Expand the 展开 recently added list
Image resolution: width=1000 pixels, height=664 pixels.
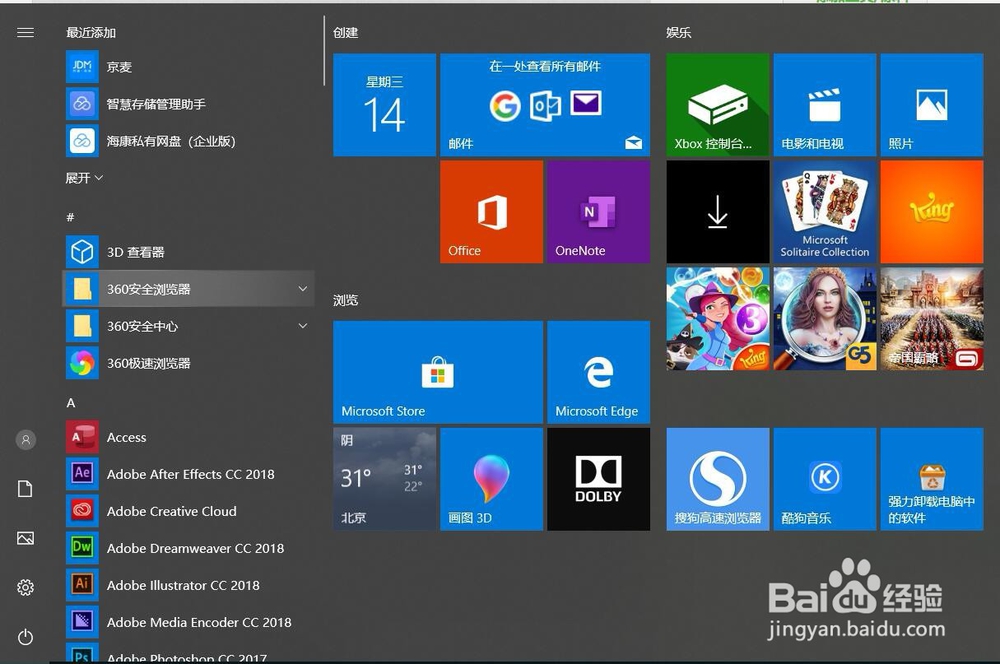[84, 178]
